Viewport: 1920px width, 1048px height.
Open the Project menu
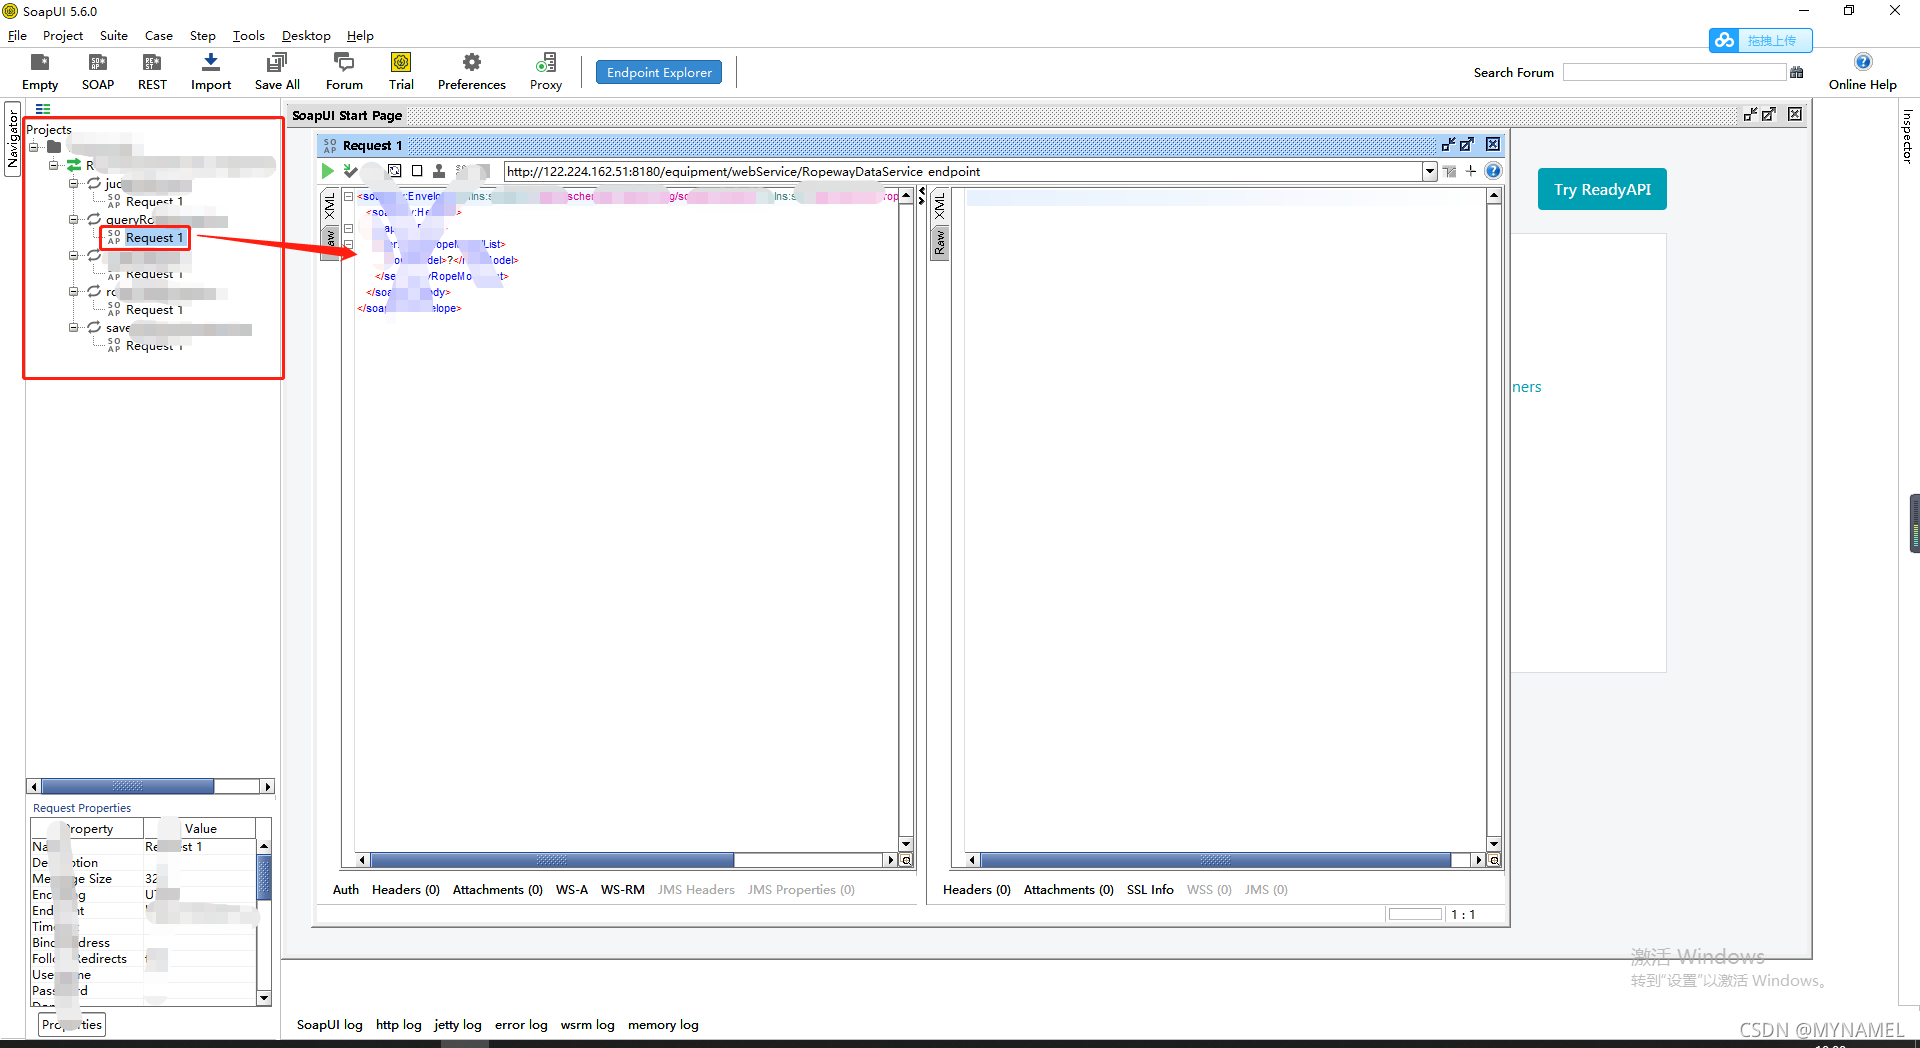click(x=63, y=36)
